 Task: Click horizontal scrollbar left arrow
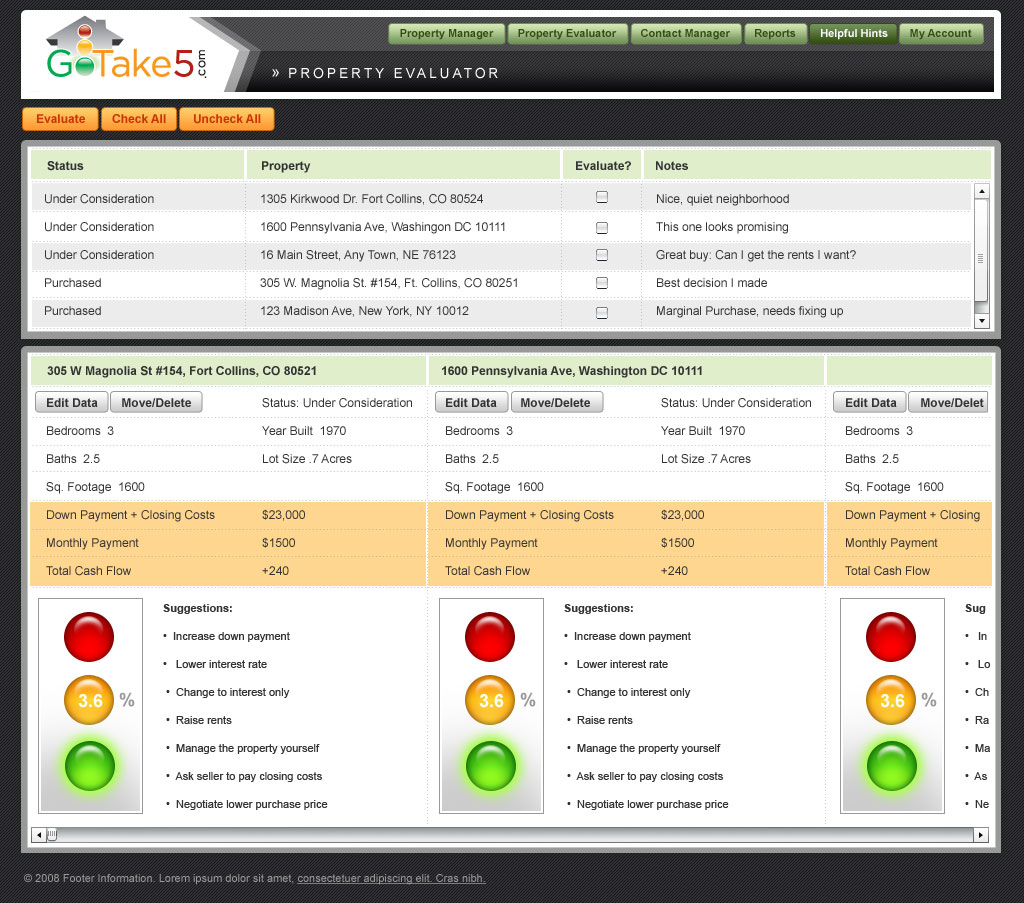(x=39, y=835)
